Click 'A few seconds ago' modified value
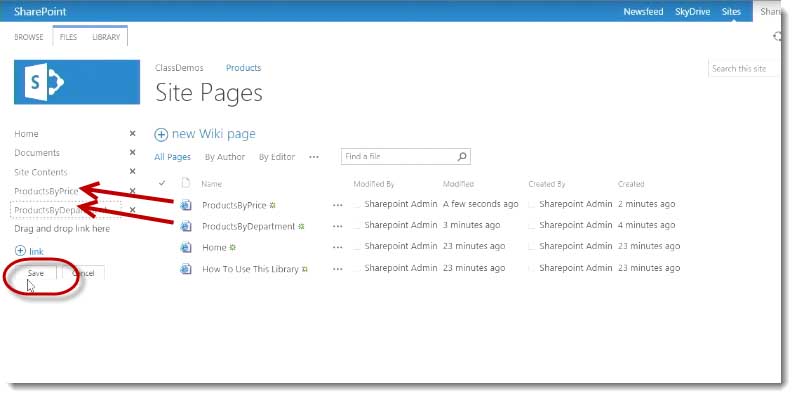 click(481, 204)
